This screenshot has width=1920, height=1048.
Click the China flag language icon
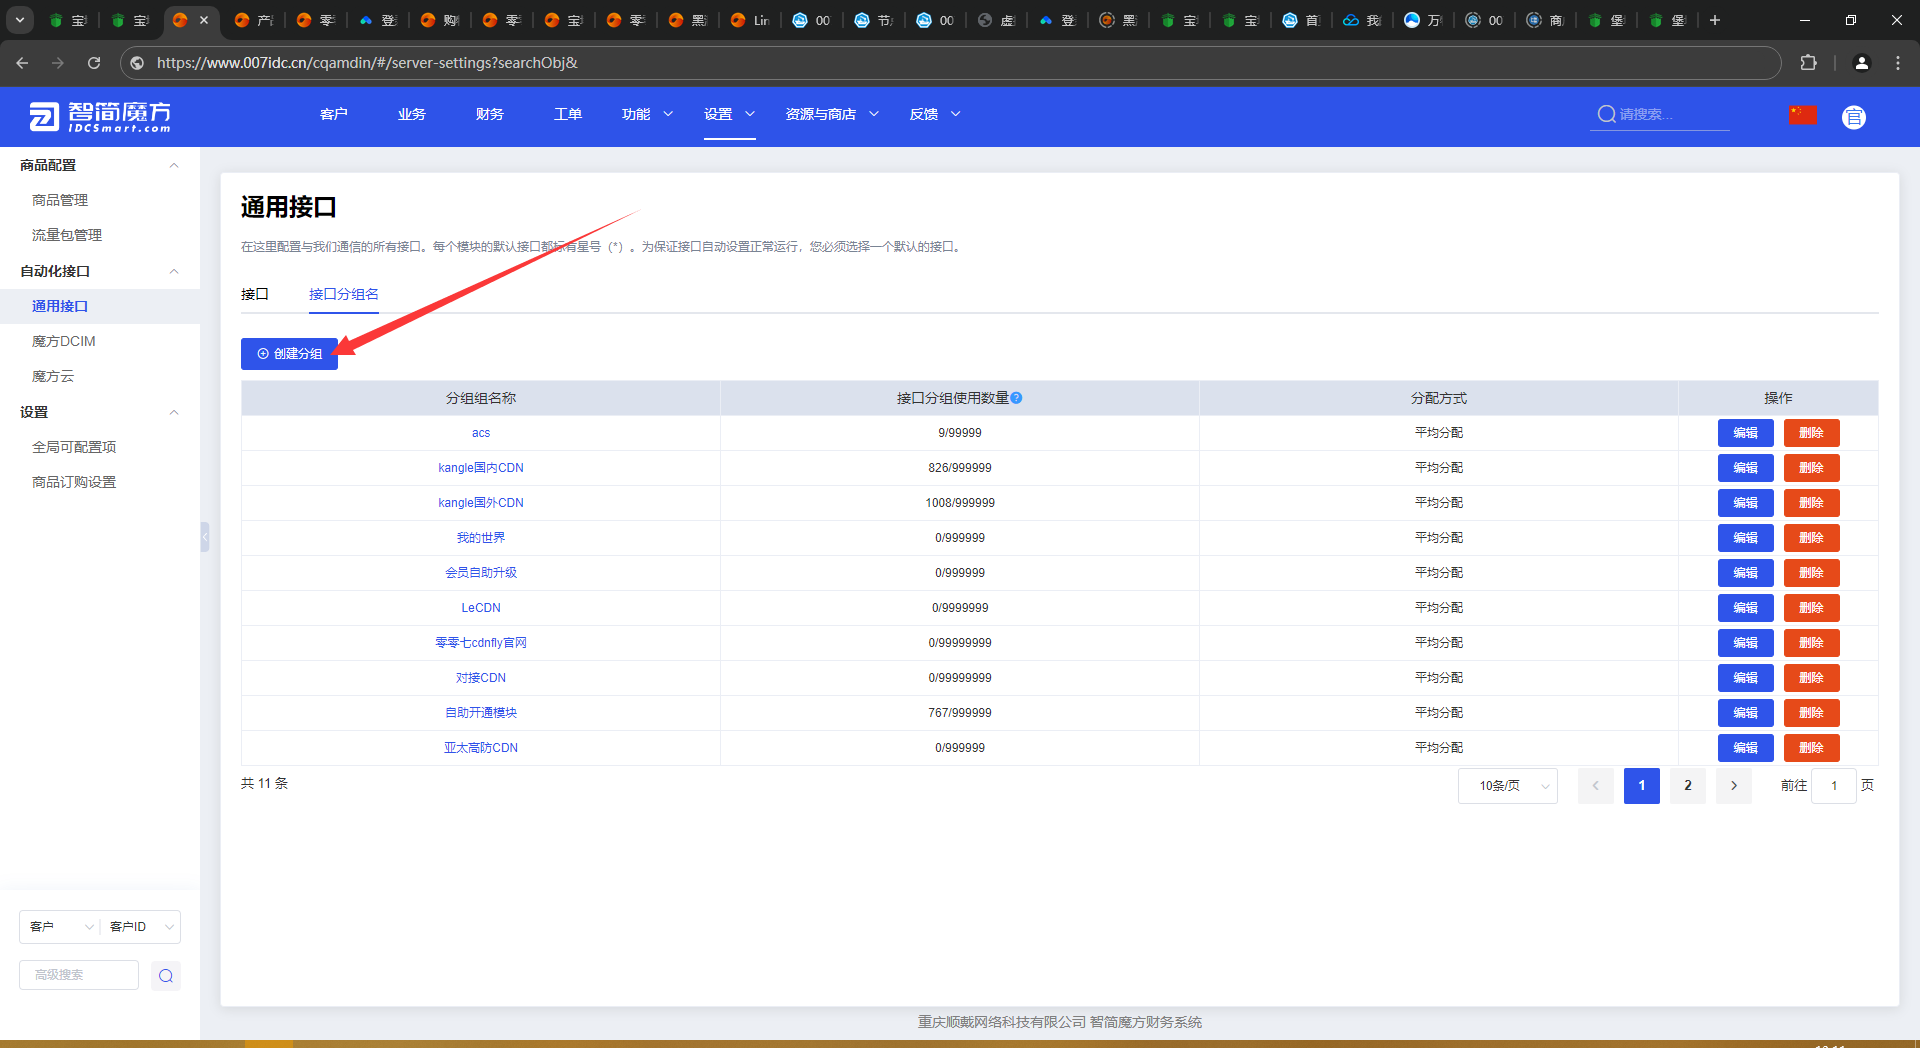coord(1803,115)
